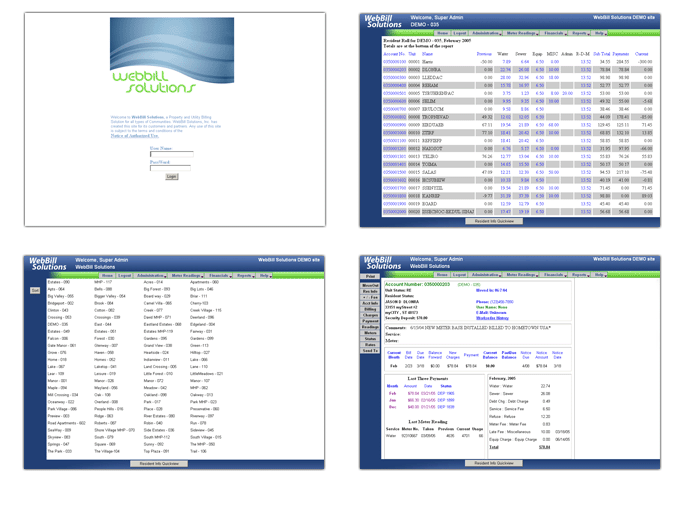The width and height of the screenshot is (680, 520).
Task: Expand Reports menu on the account detail page
Action: 580,275
